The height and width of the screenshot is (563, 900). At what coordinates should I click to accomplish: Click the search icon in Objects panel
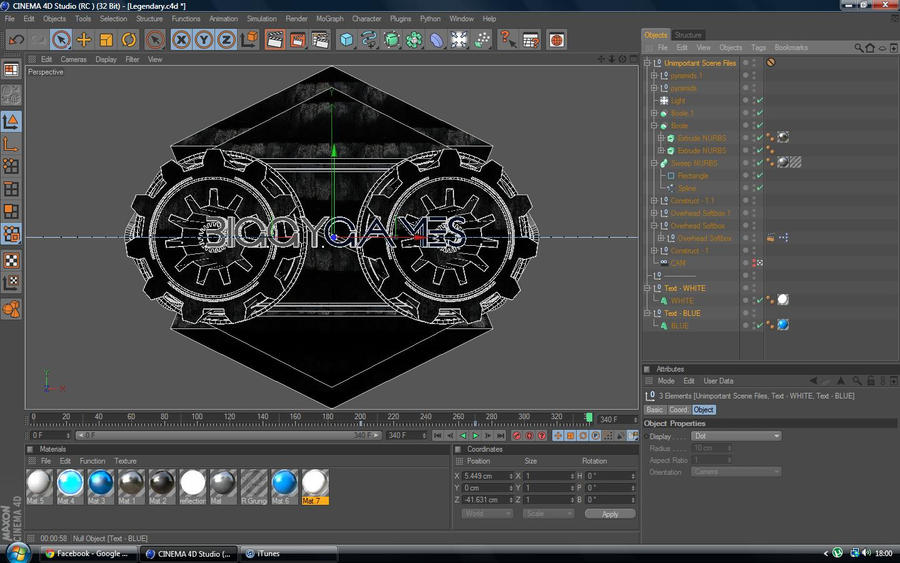point(859,48)
